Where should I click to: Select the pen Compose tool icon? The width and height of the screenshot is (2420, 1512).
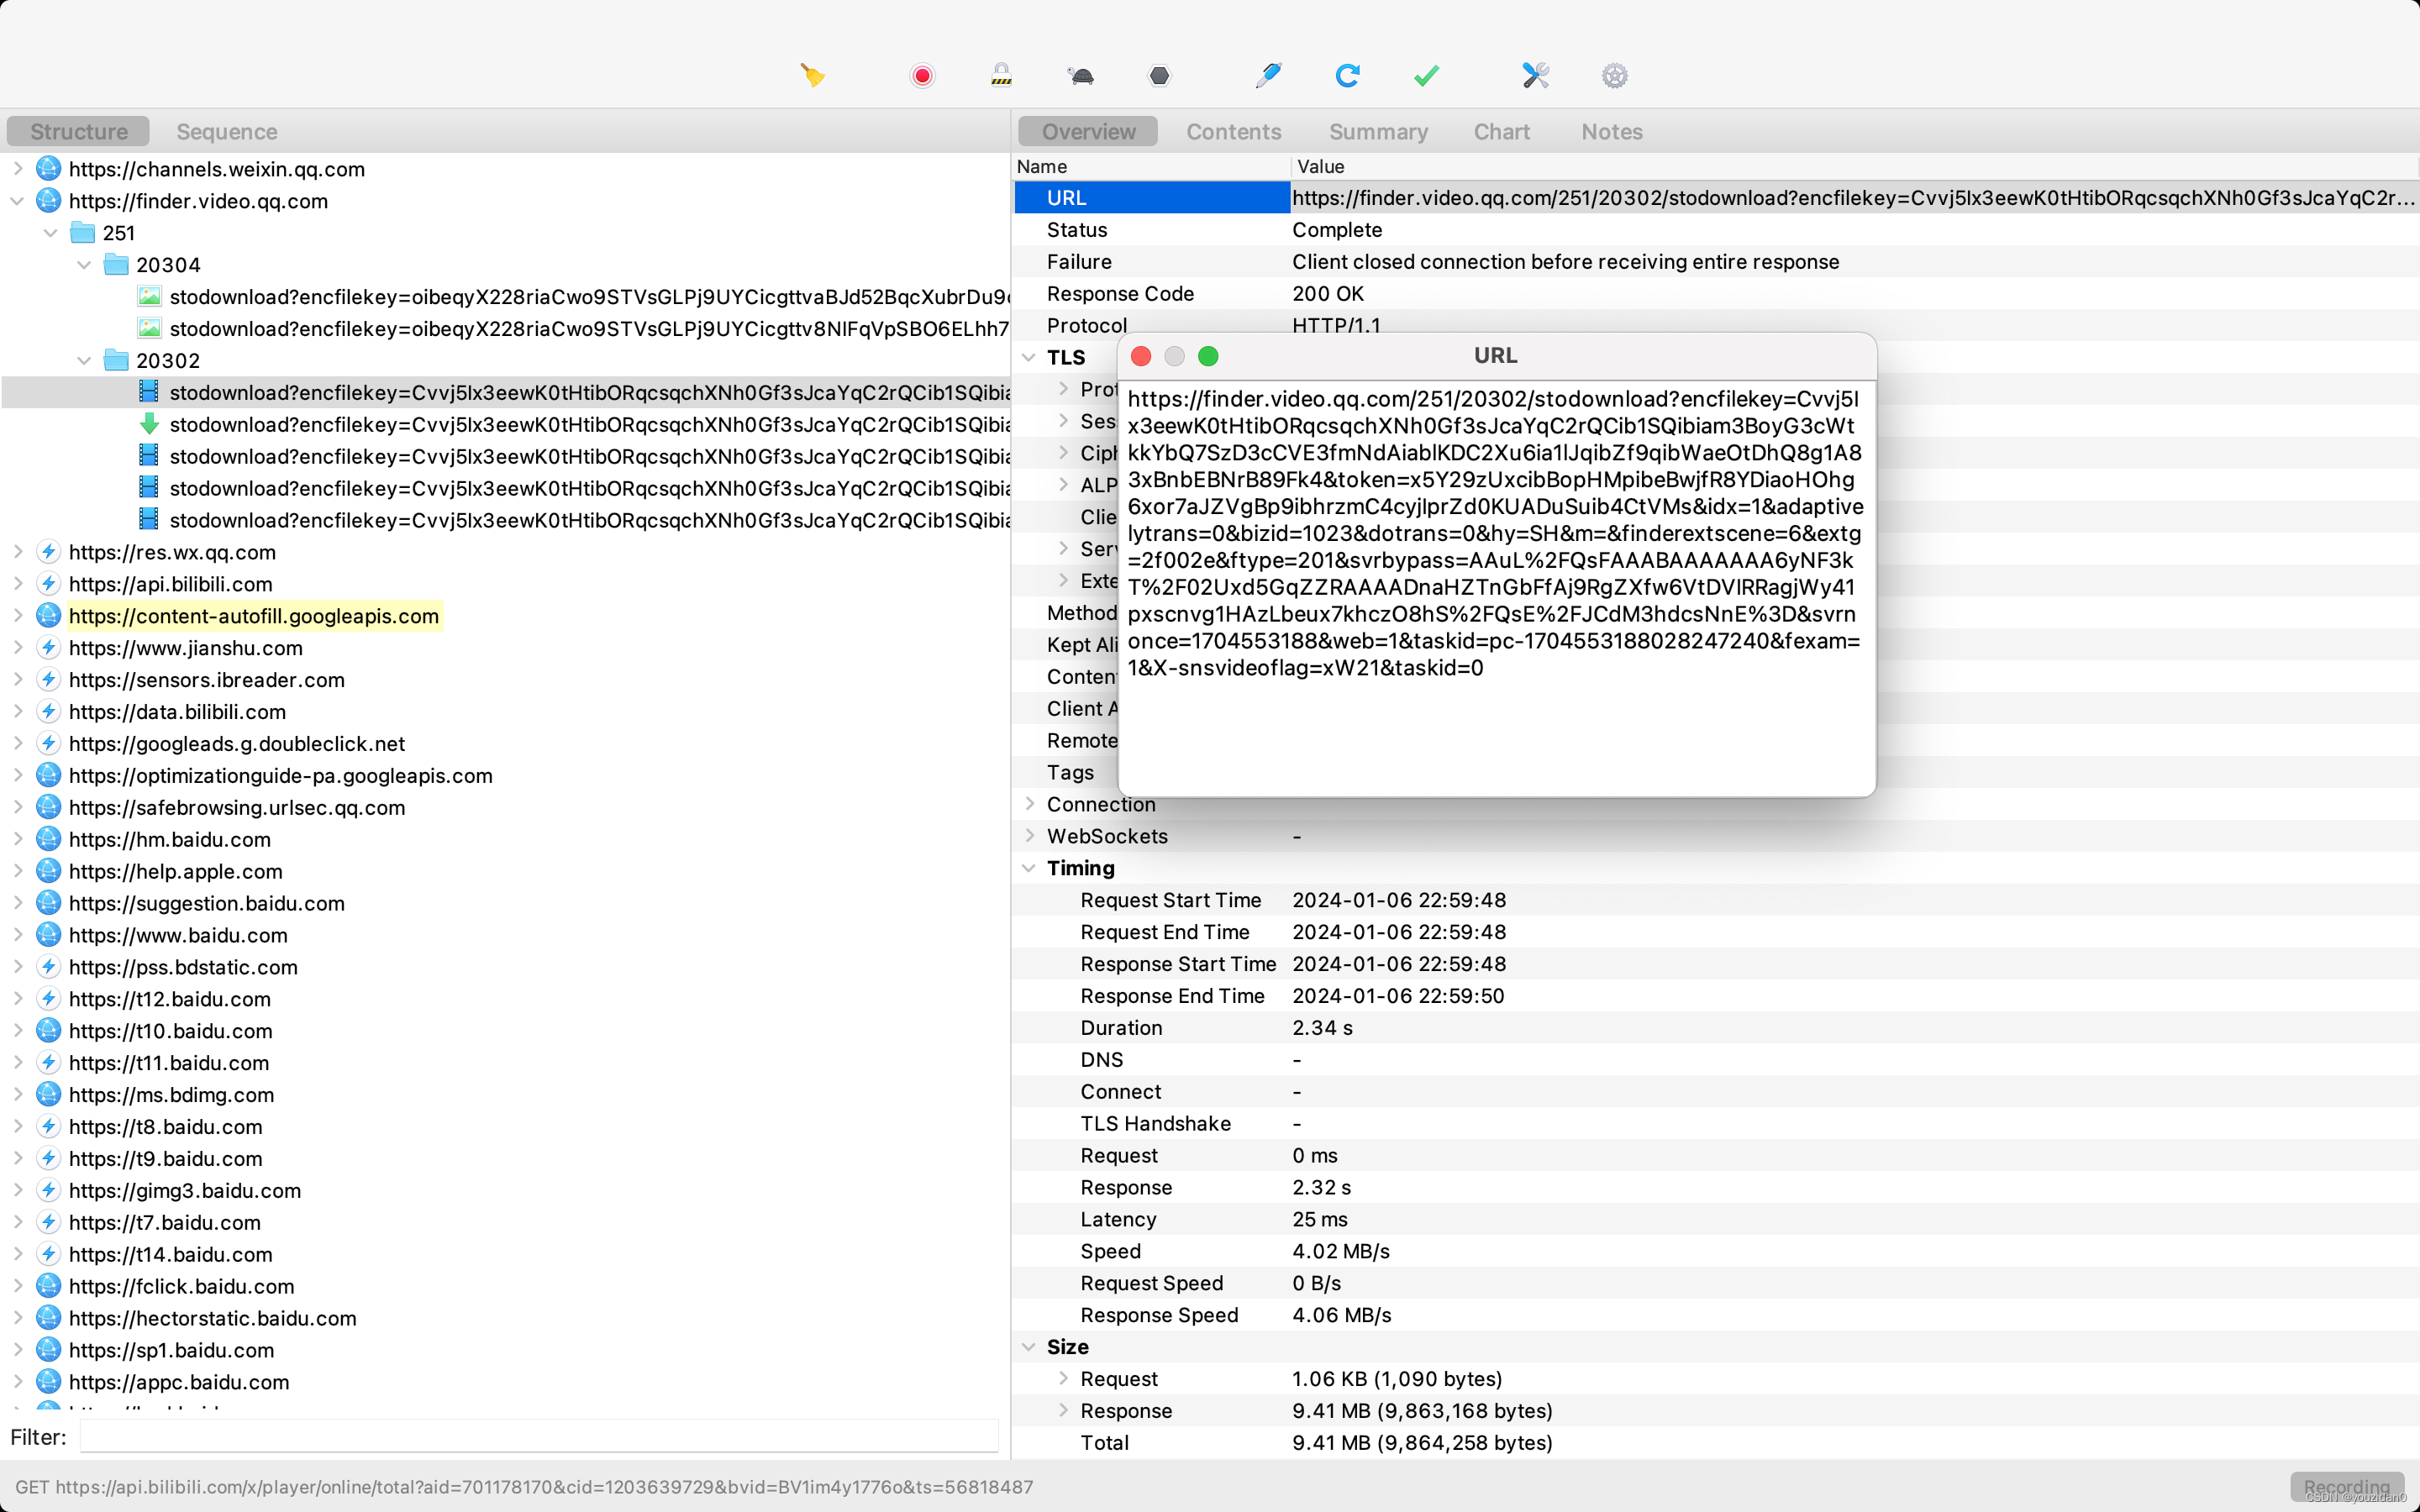click(1268, 75)
